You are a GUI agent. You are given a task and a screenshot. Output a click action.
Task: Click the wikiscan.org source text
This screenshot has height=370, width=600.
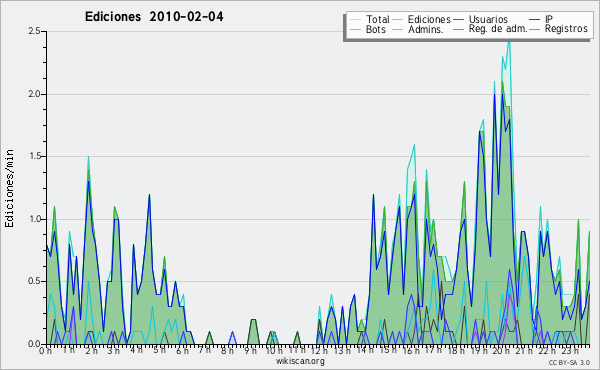300,361
